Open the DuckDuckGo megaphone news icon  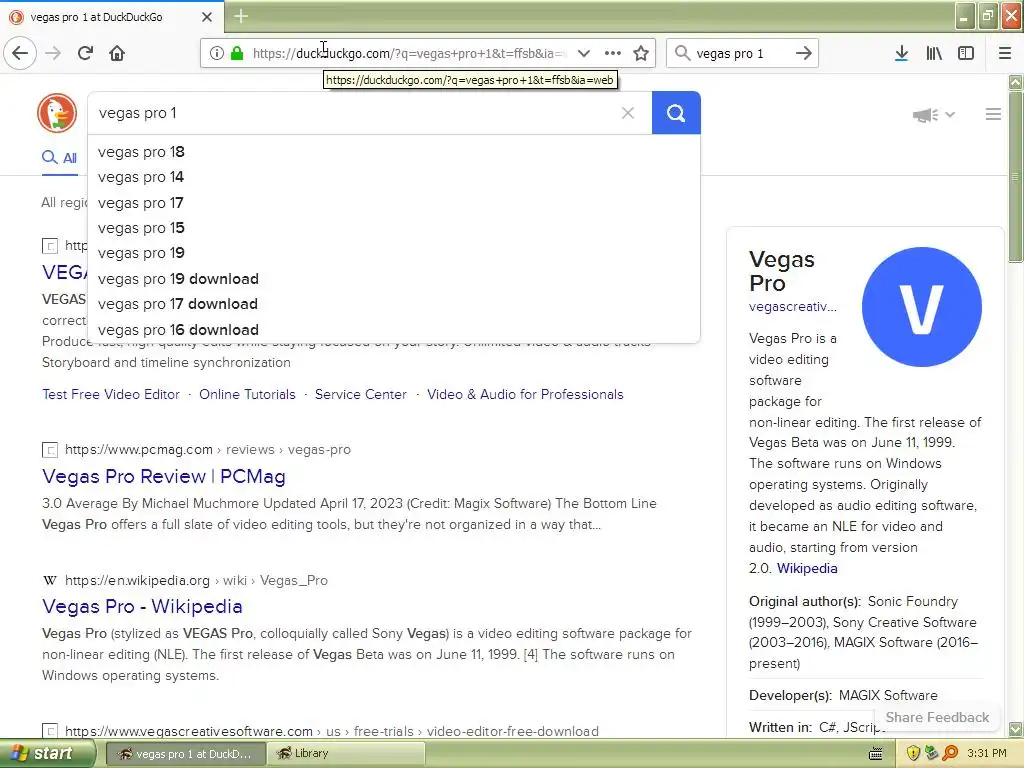coord(925,115)
